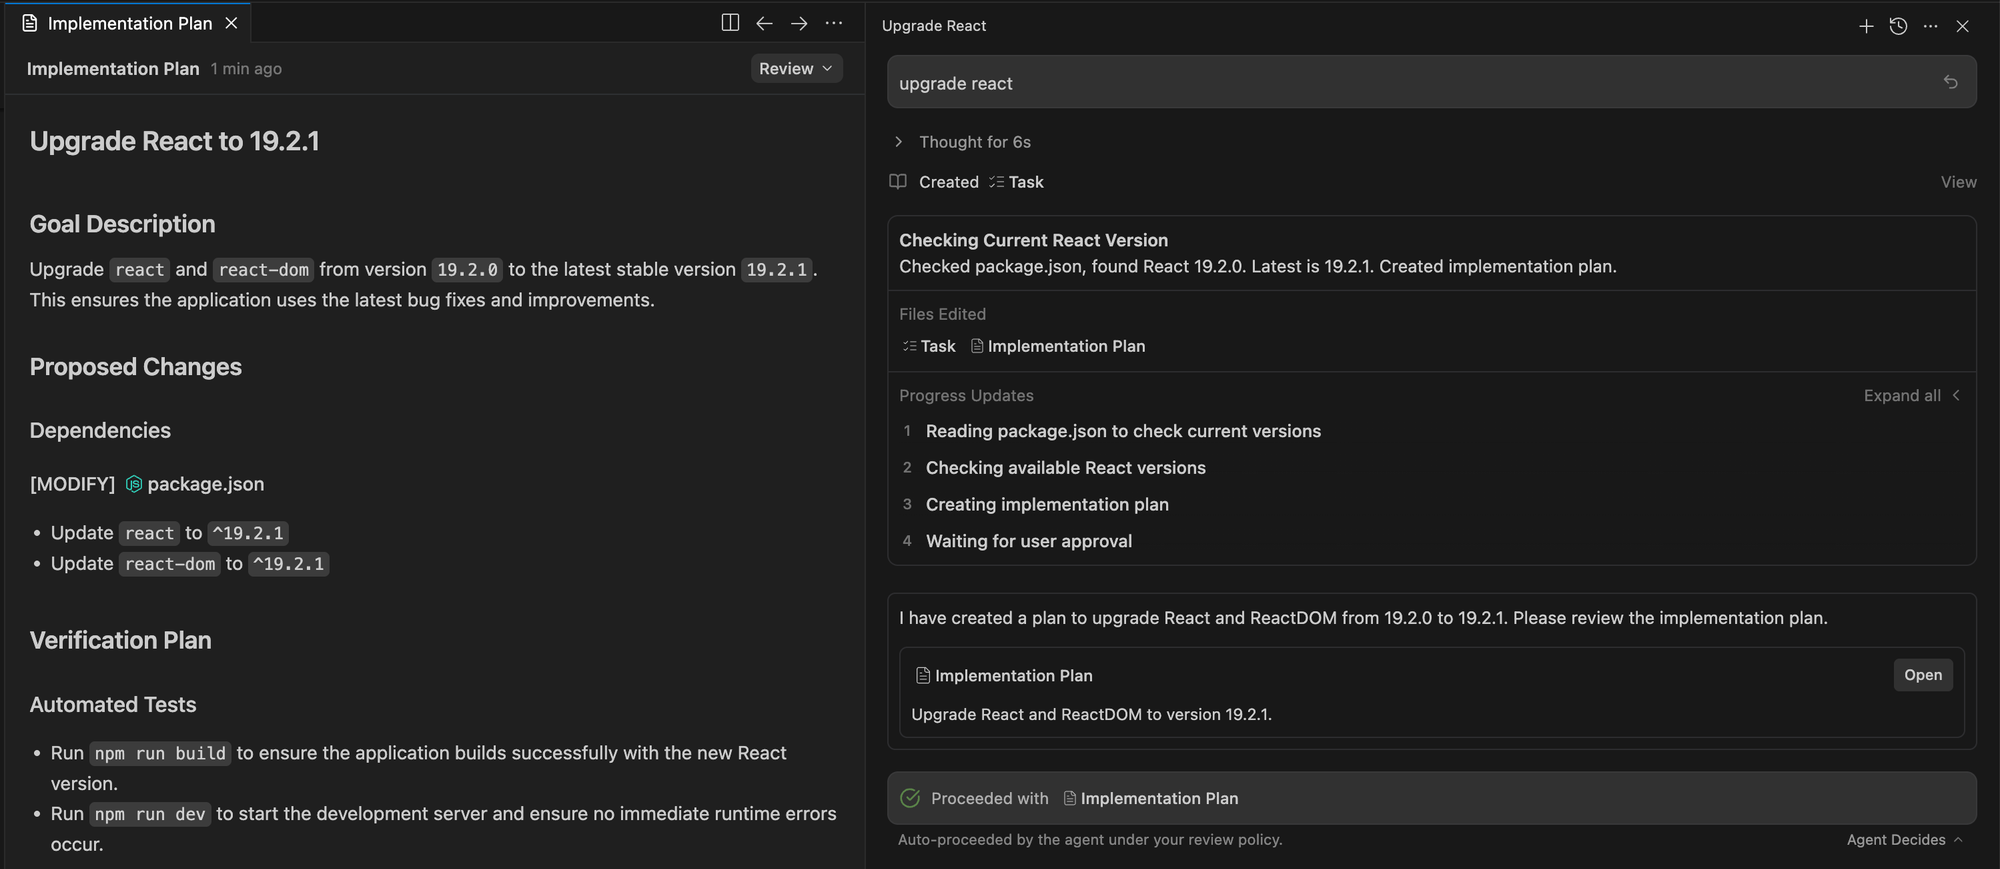Screen dimensions: 2000x869
Task: Open the Review dropdown
Action: [x=796, y=68]
